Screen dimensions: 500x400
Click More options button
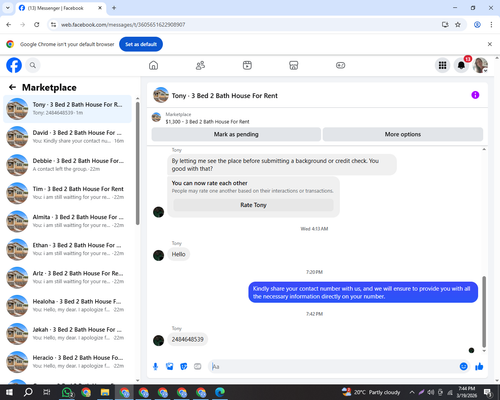pos(403,134)
